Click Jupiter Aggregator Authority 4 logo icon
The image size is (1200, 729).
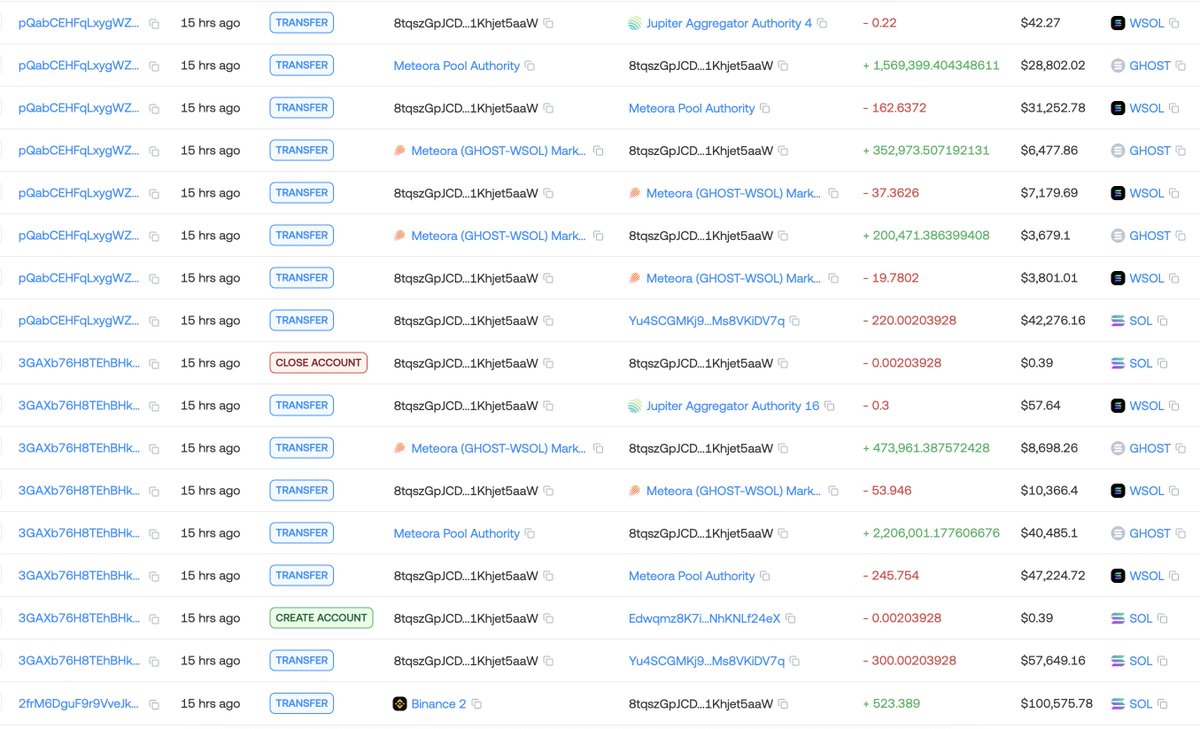pos(634,23)
